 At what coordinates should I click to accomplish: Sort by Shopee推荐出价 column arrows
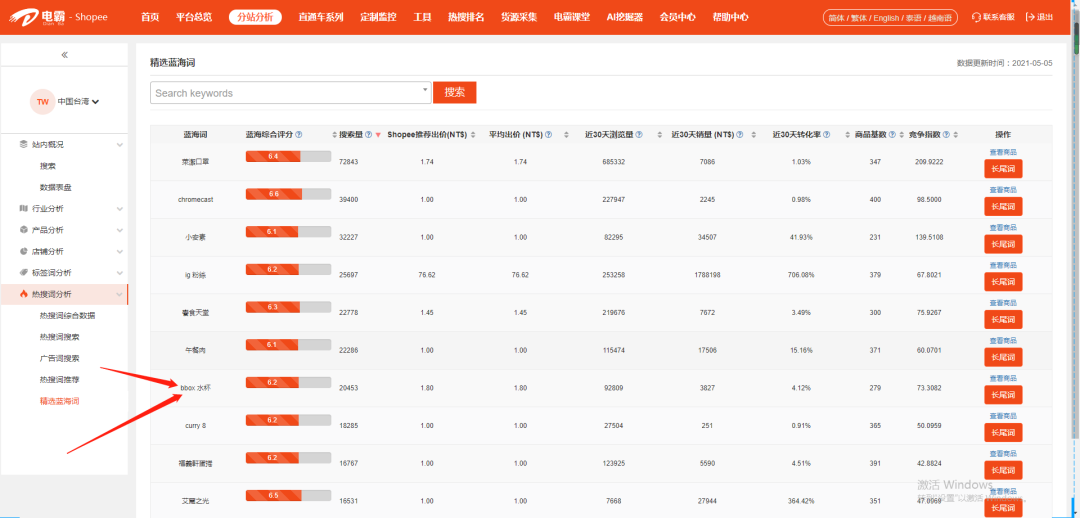point(475,134)
